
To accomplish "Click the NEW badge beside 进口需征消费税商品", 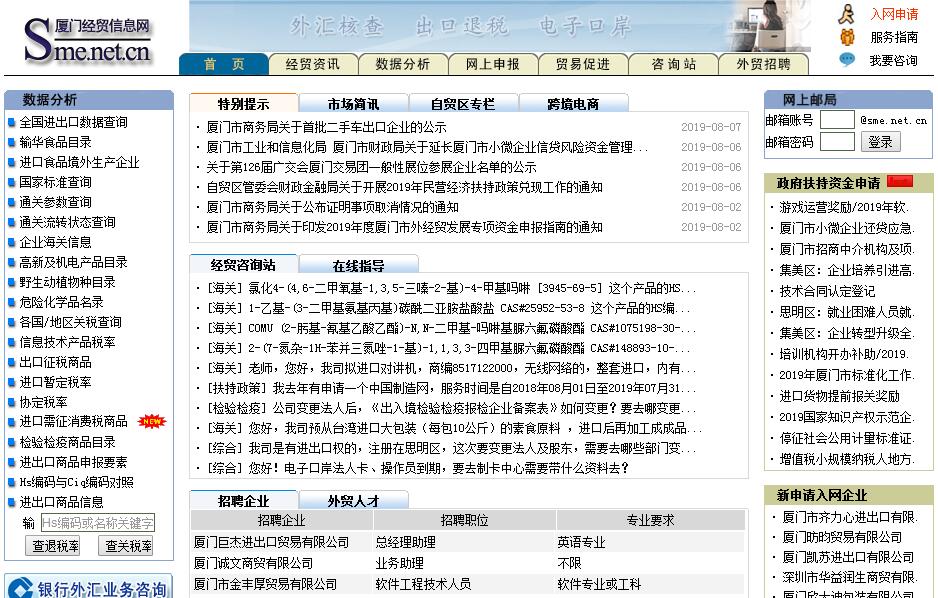I will coord(152,421).
